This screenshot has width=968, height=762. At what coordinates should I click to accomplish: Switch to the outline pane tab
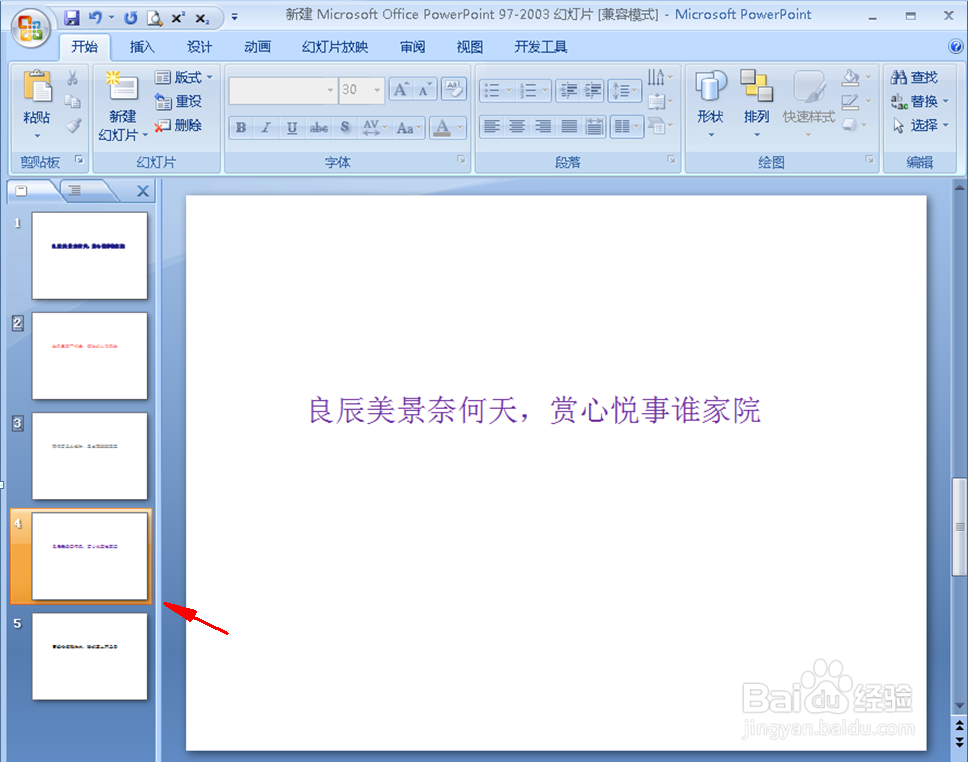point(75,190)
